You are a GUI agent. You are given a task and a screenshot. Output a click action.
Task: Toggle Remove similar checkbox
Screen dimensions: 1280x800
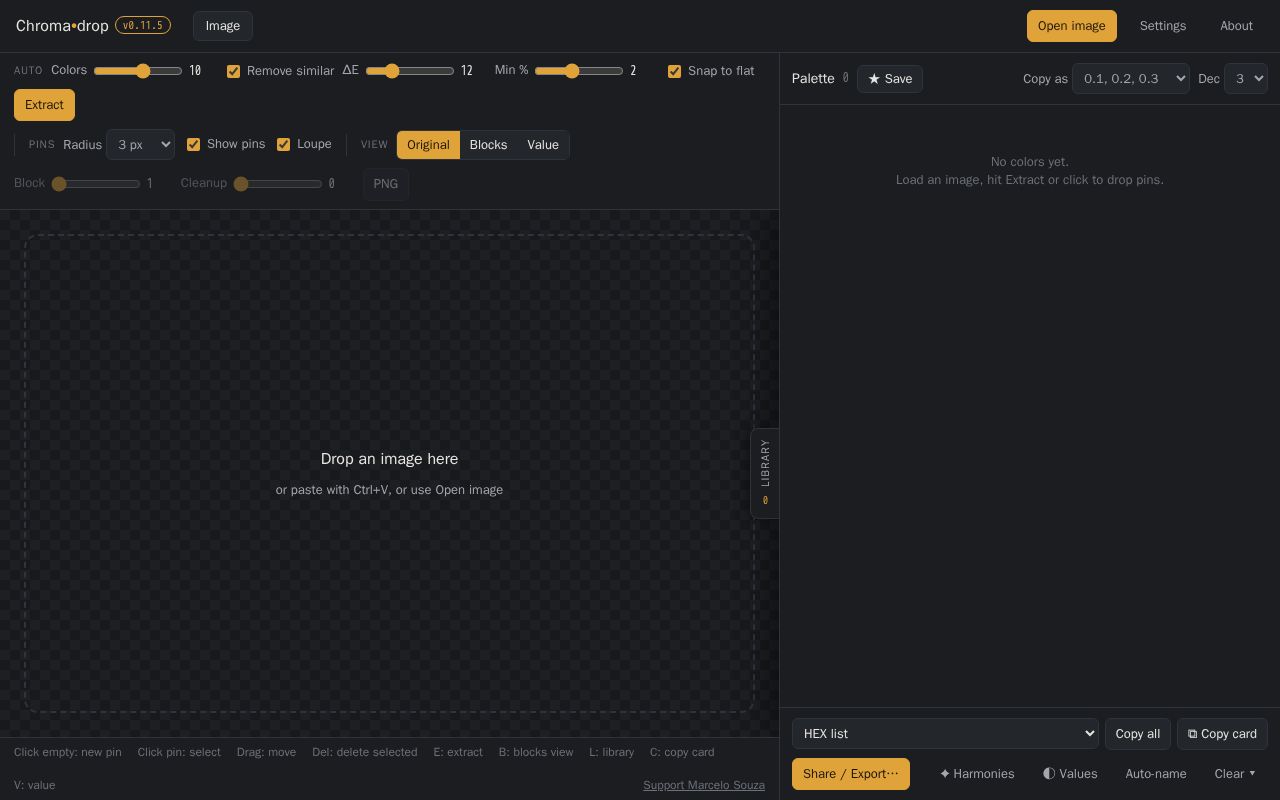coord(234,71)
